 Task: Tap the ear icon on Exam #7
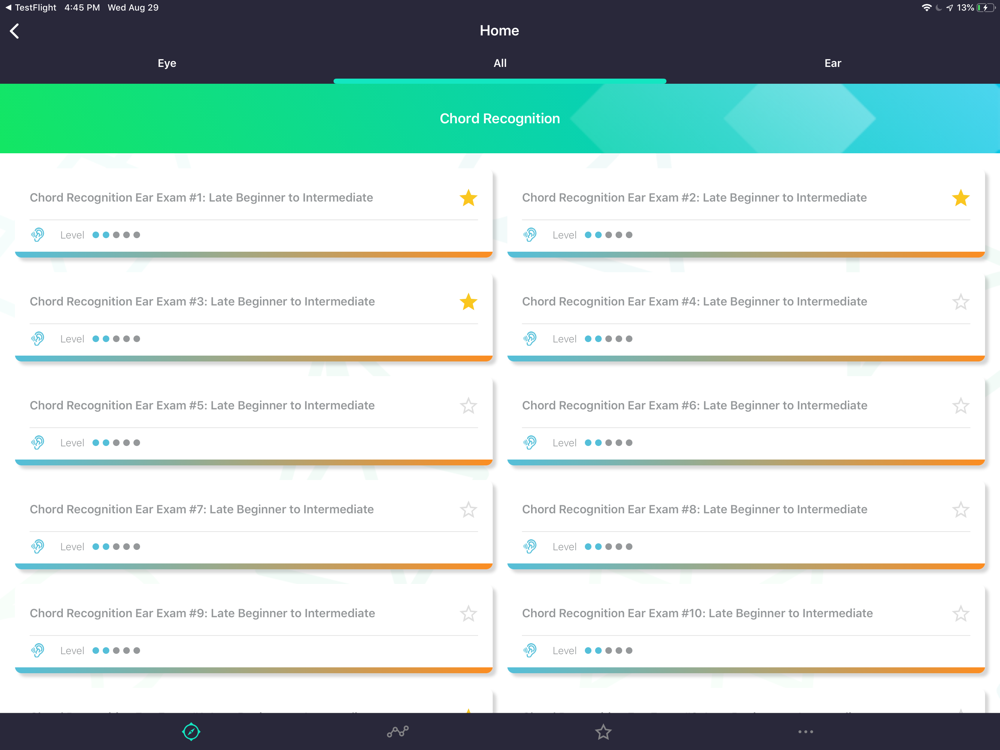click(38, 547)
